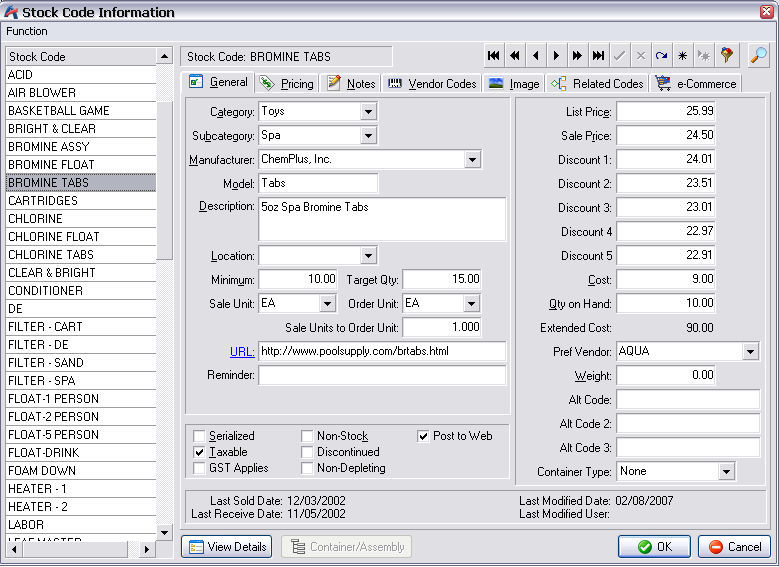Expand the Order Unit dropdown
The image size is (779, 567).
pyautogui.click(x=471, y=303)
